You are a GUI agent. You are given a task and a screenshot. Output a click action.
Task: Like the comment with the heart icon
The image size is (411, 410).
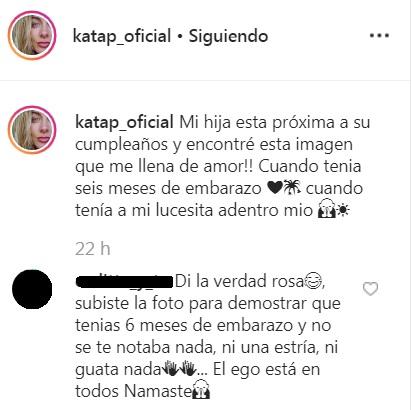(370, 289)
